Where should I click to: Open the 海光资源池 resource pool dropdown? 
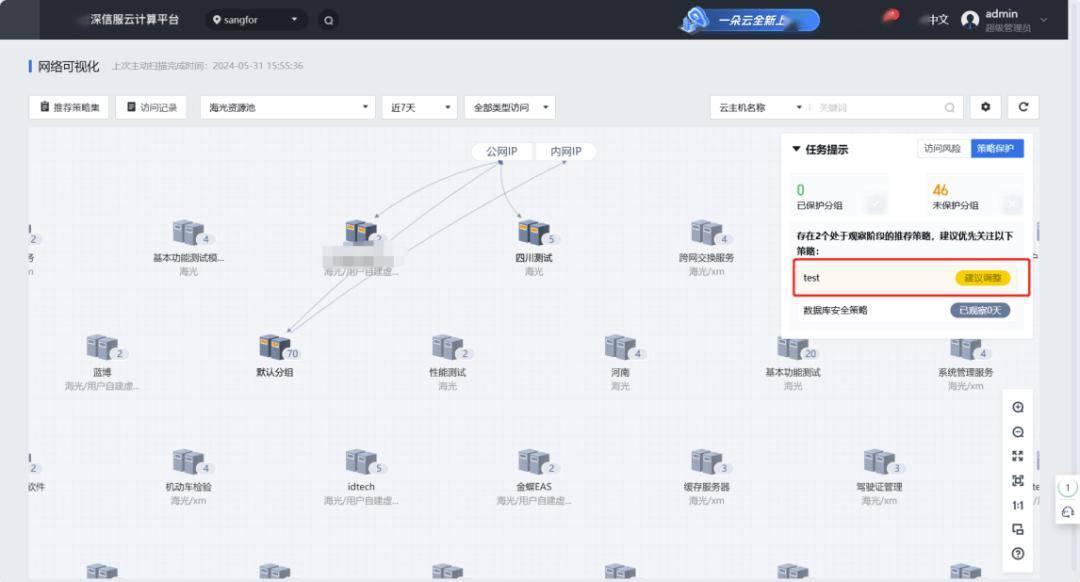288,107
